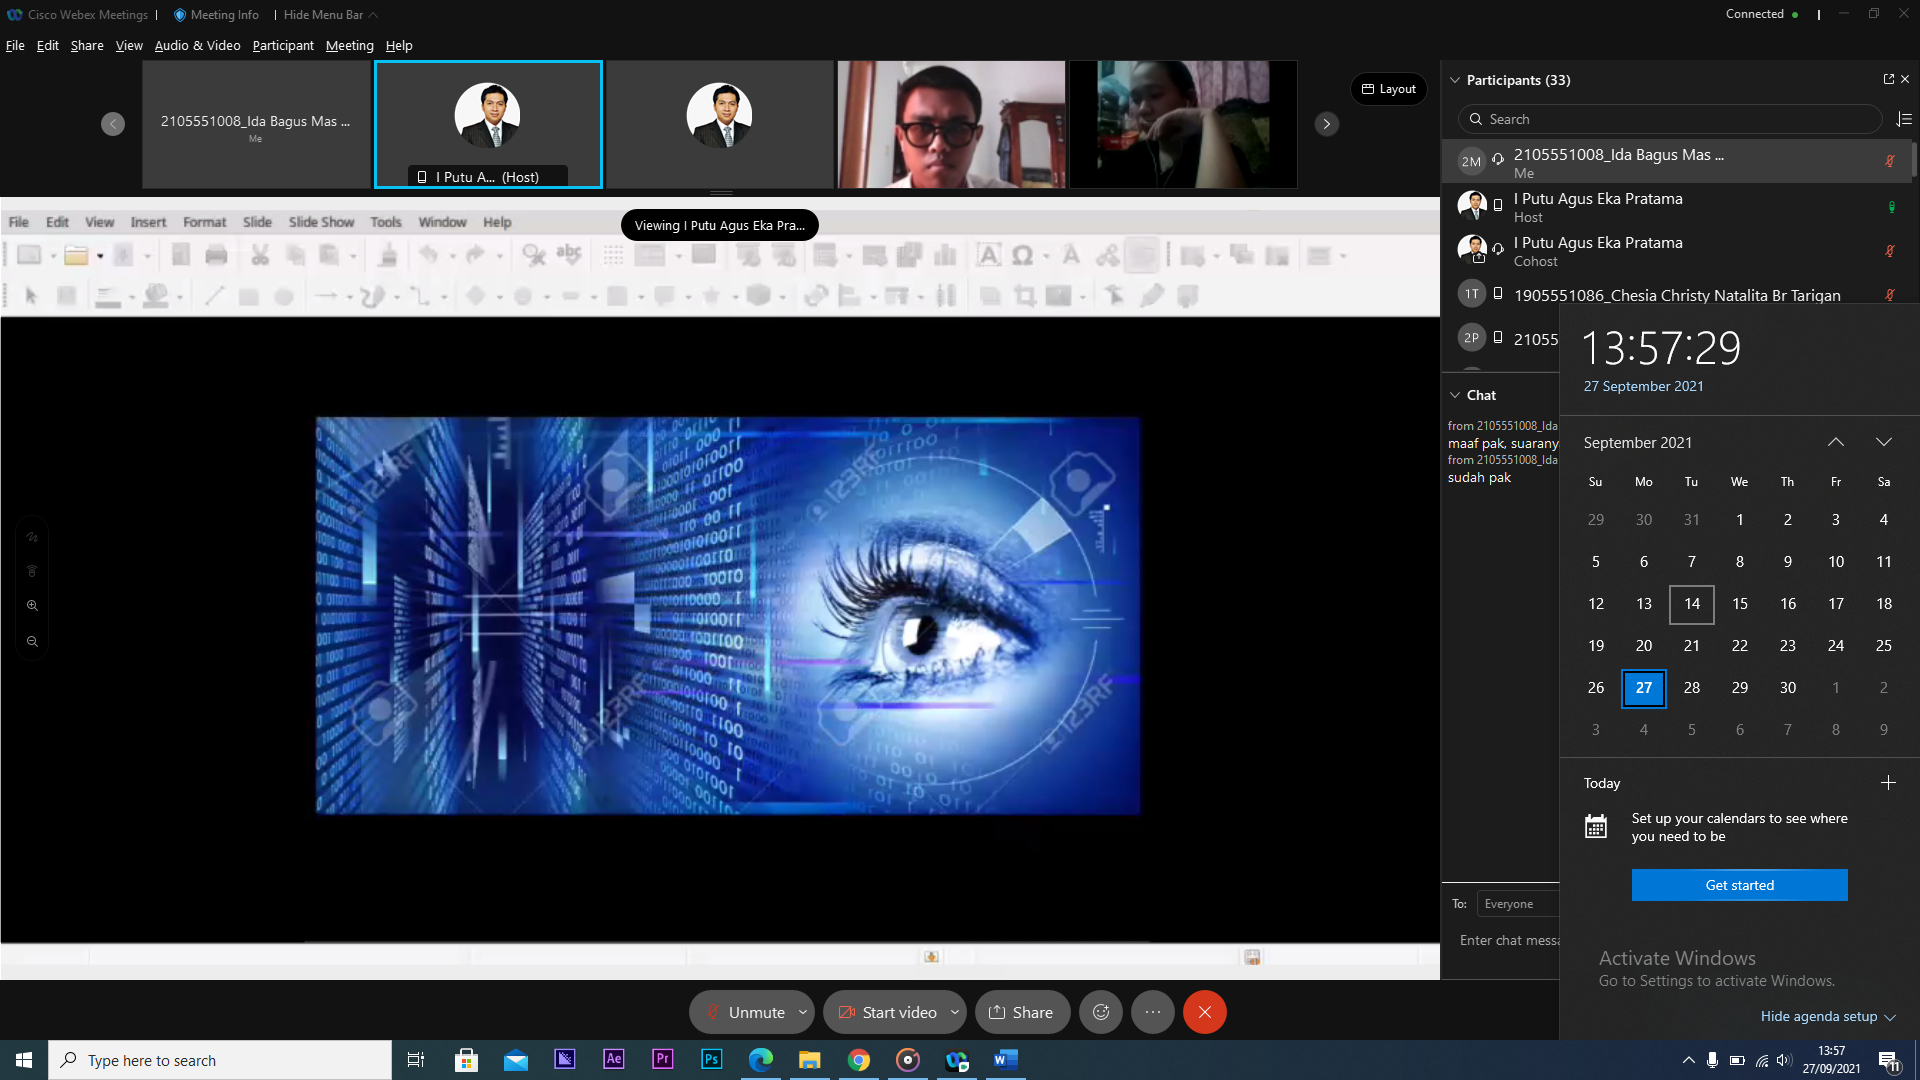The height and width of the screenshot is (1080, 1920).
Task: Open the Audio & Video menu
Action: 197,45
